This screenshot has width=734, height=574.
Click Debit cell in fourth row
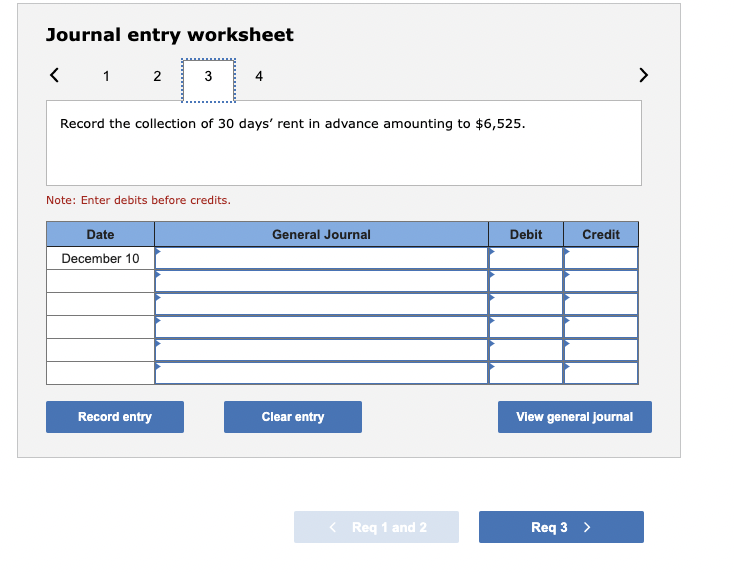coord(526,327)
